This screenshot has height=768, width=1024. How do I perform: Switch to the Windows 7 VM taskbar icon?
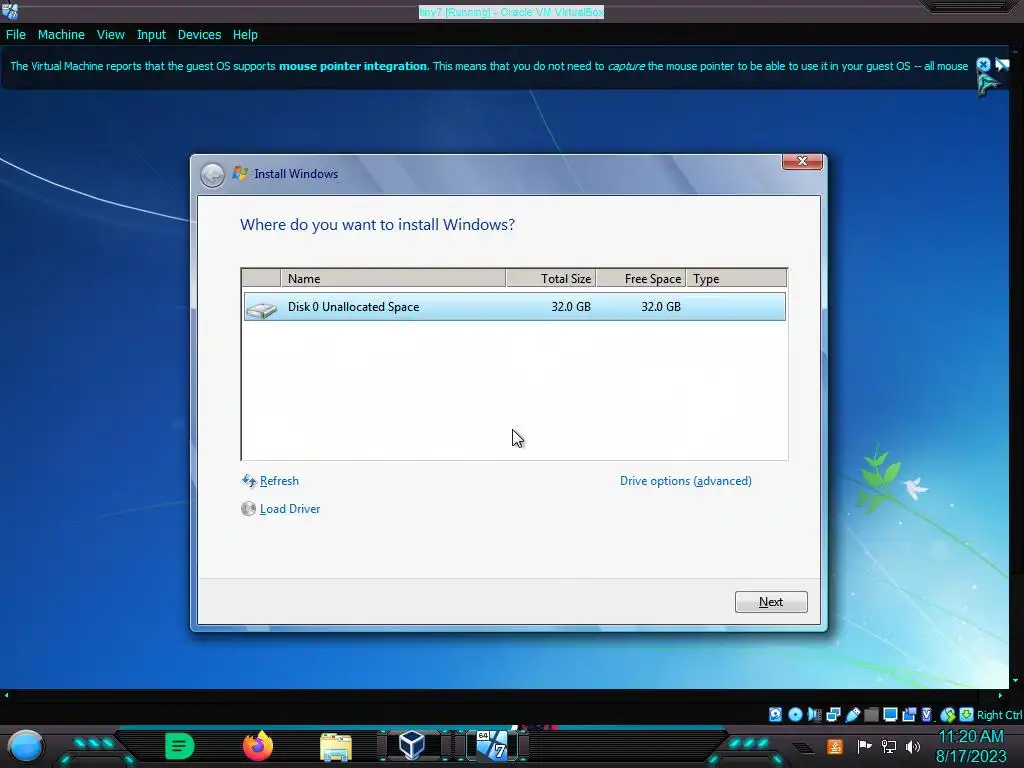pos(492,746)
